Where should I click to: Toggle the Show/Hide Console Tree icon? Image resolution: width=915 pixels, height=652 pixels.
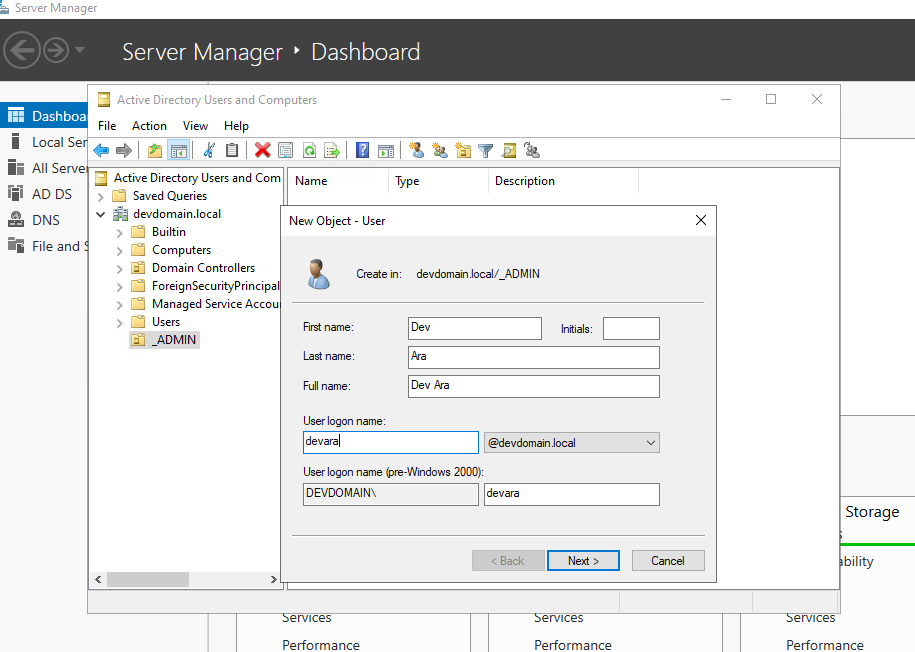179,151
